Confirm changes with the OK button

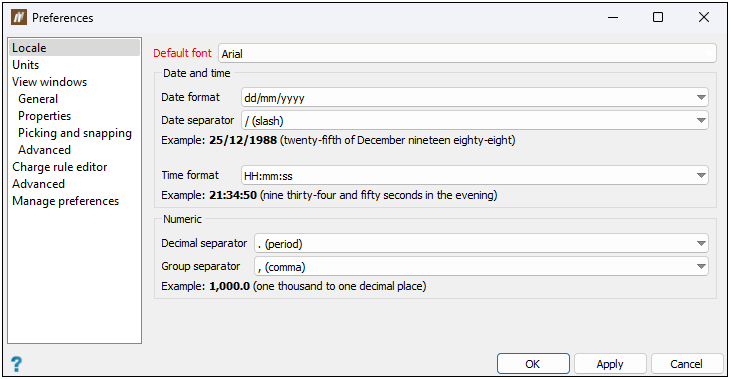[533, 364]
